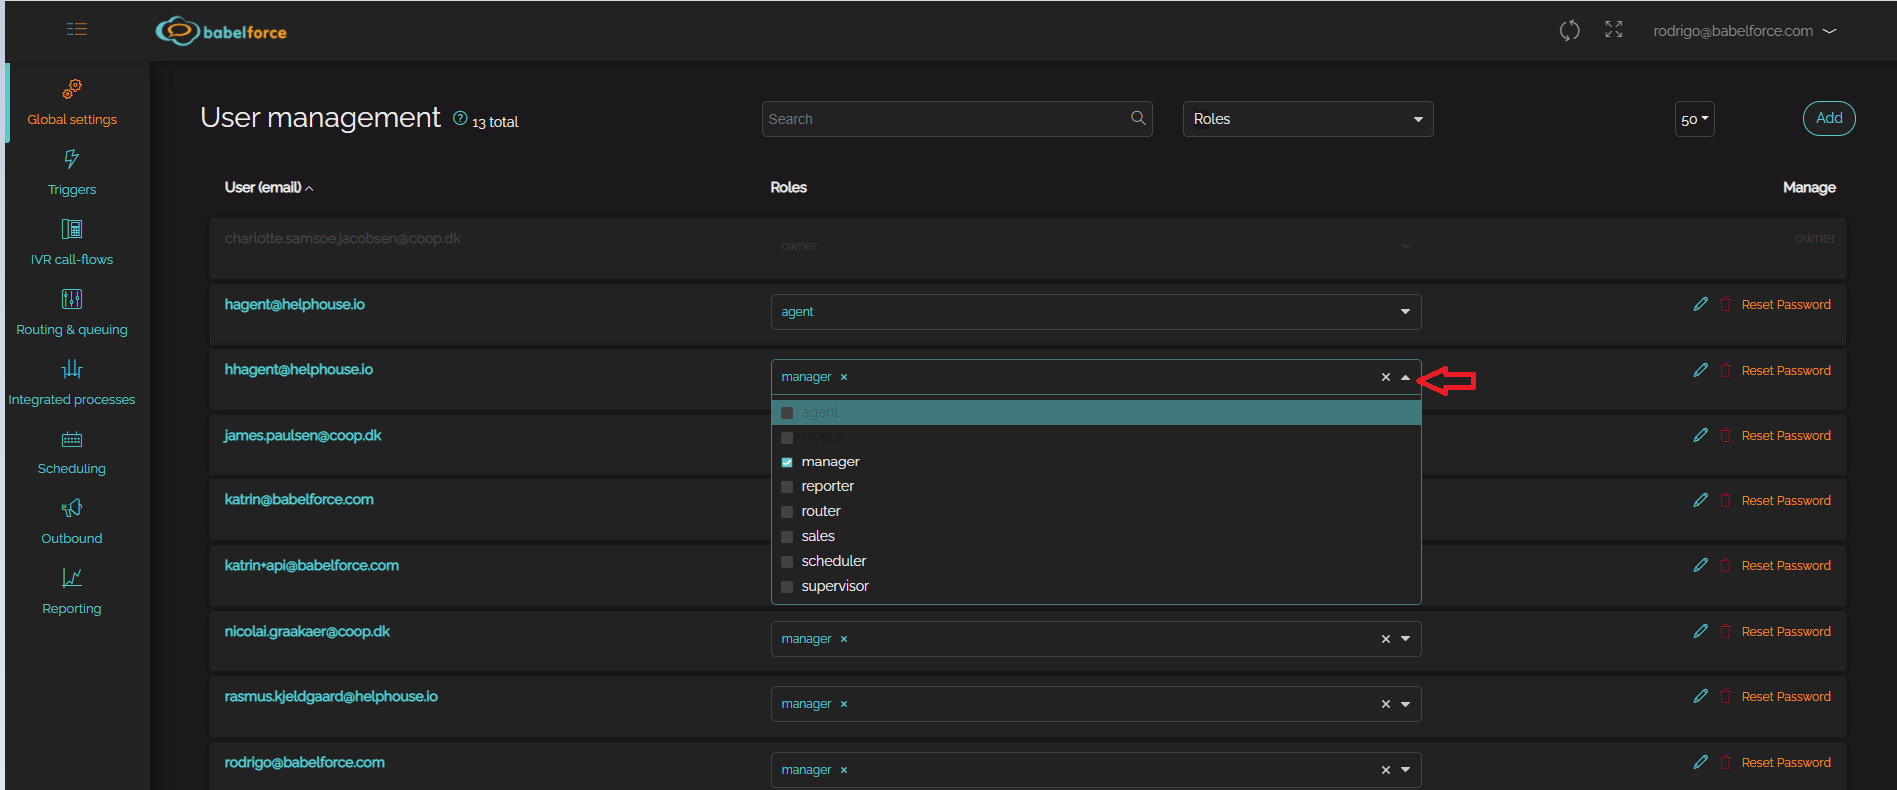
Task: Edit user nicolai.graakaer@coop.dk pencil icon
Action: 1701,631
